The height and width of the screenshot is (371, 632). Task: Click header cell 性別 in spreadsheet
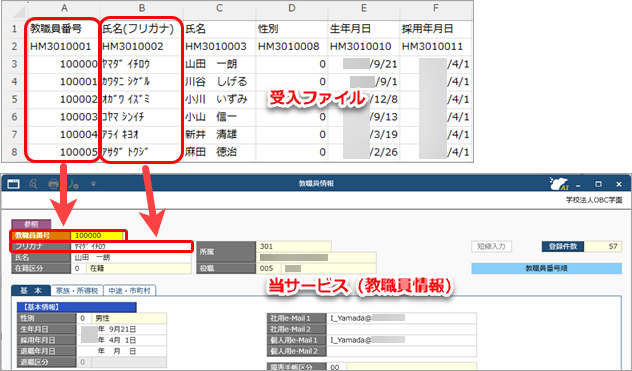pyautogui.click(x=291, y=29)
